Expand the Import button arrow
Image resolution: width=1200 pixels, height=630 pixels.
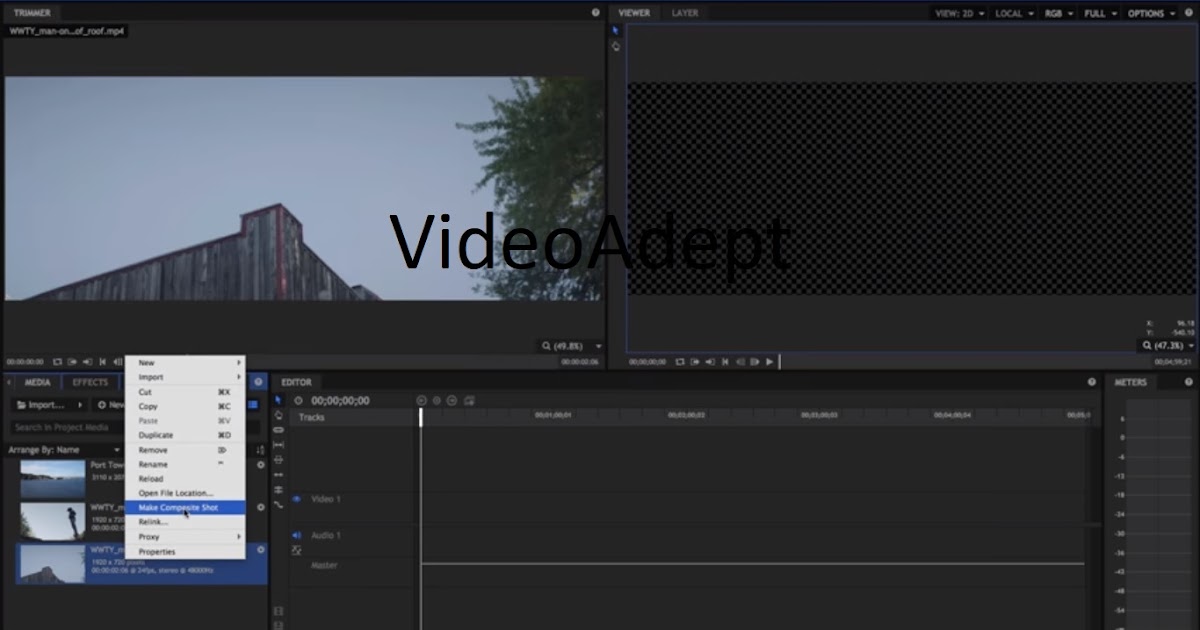81,405
